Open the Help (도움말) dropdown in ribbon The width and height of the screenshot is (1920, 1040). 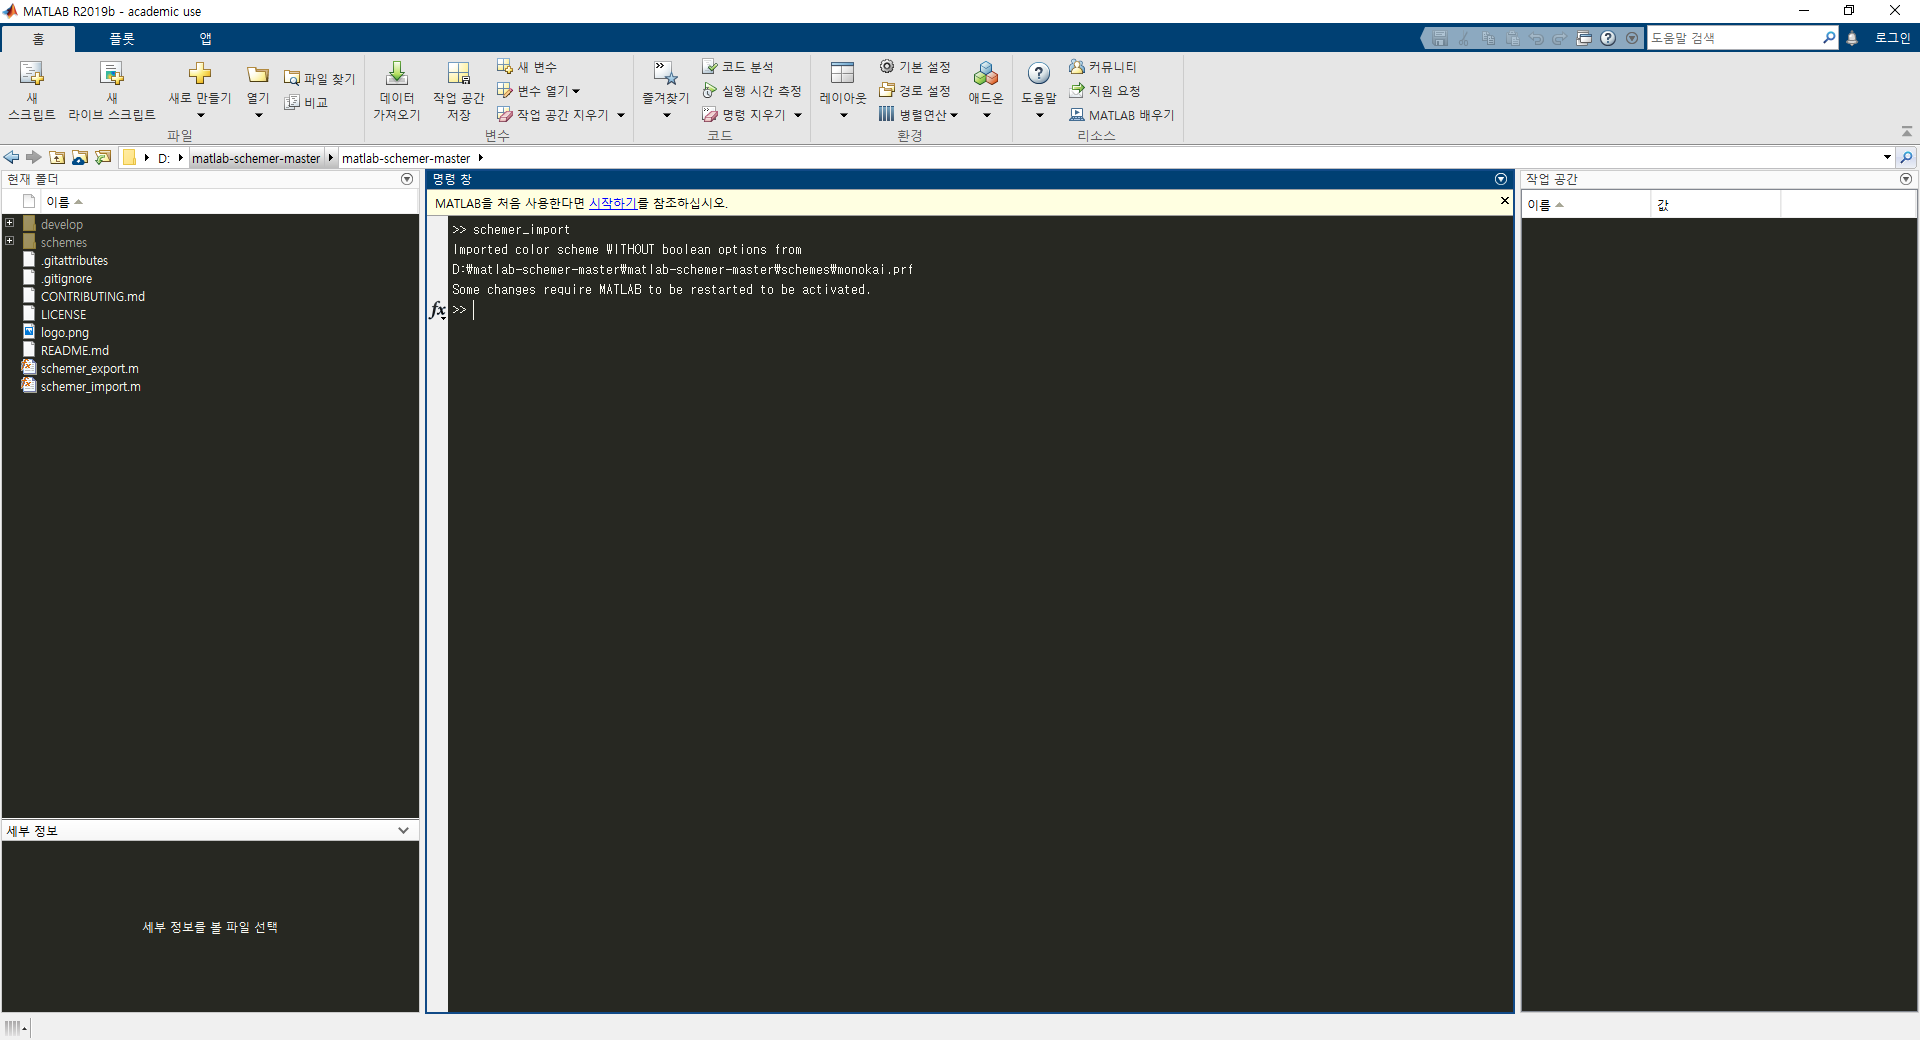(x=1039, y=115)
